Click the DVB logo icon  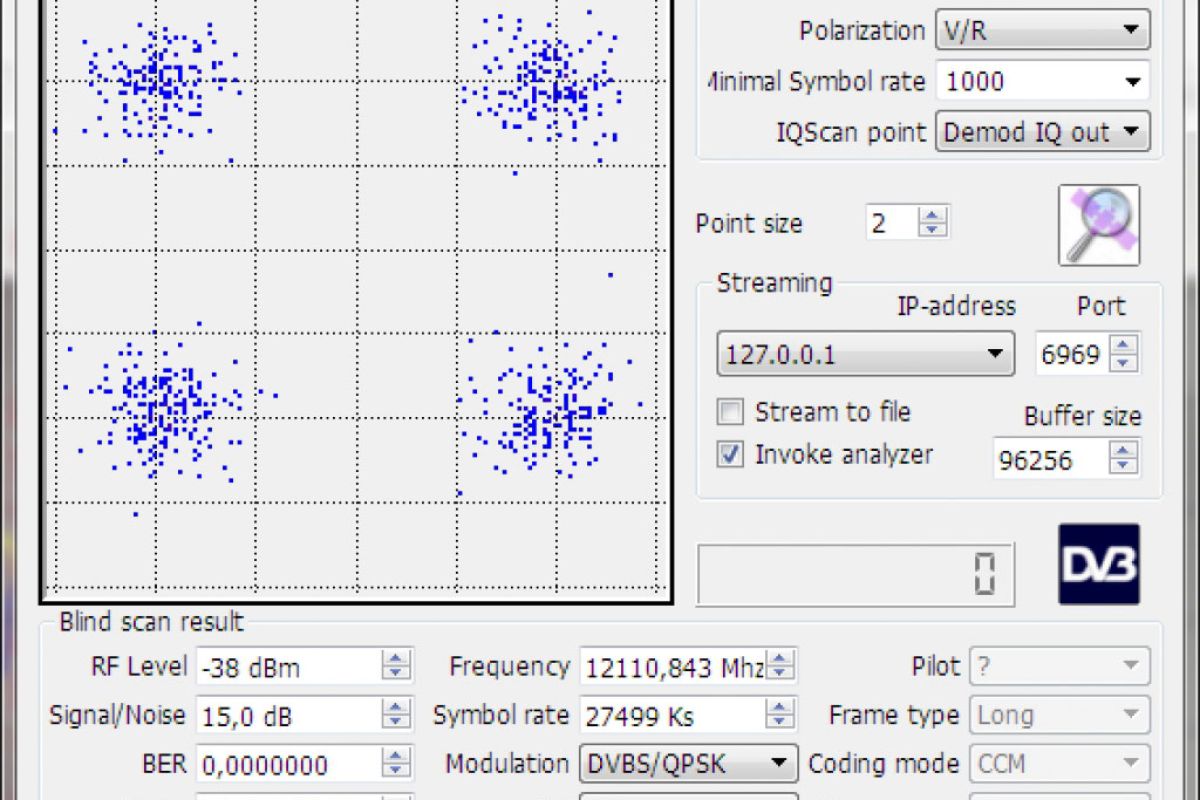tap(1099, 565)
